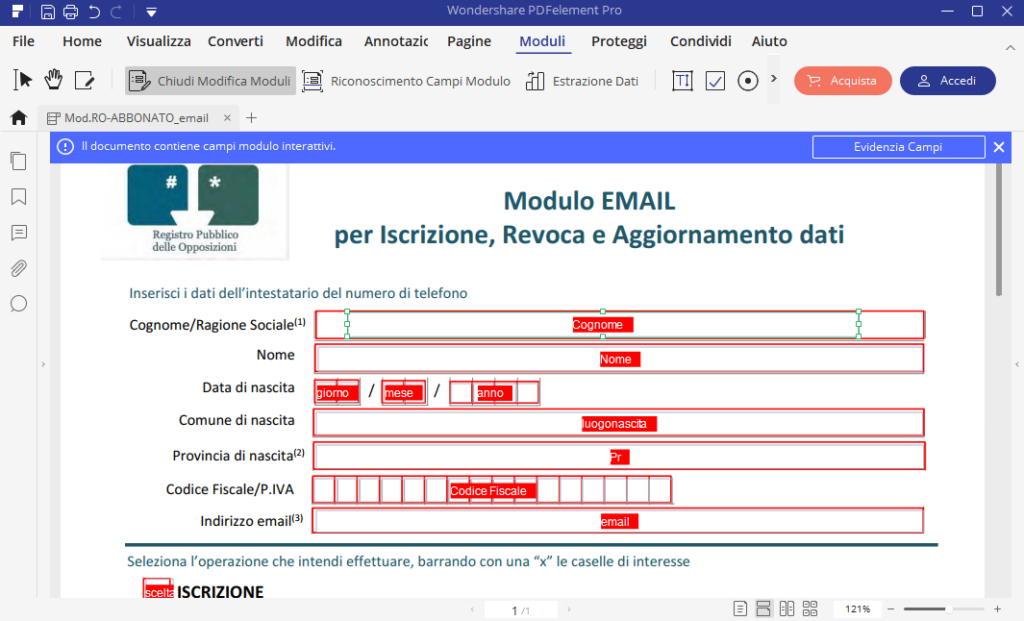Viewport: 1024px width, 621px height.
Task: Select the Pr province form field
Action: 619,456
